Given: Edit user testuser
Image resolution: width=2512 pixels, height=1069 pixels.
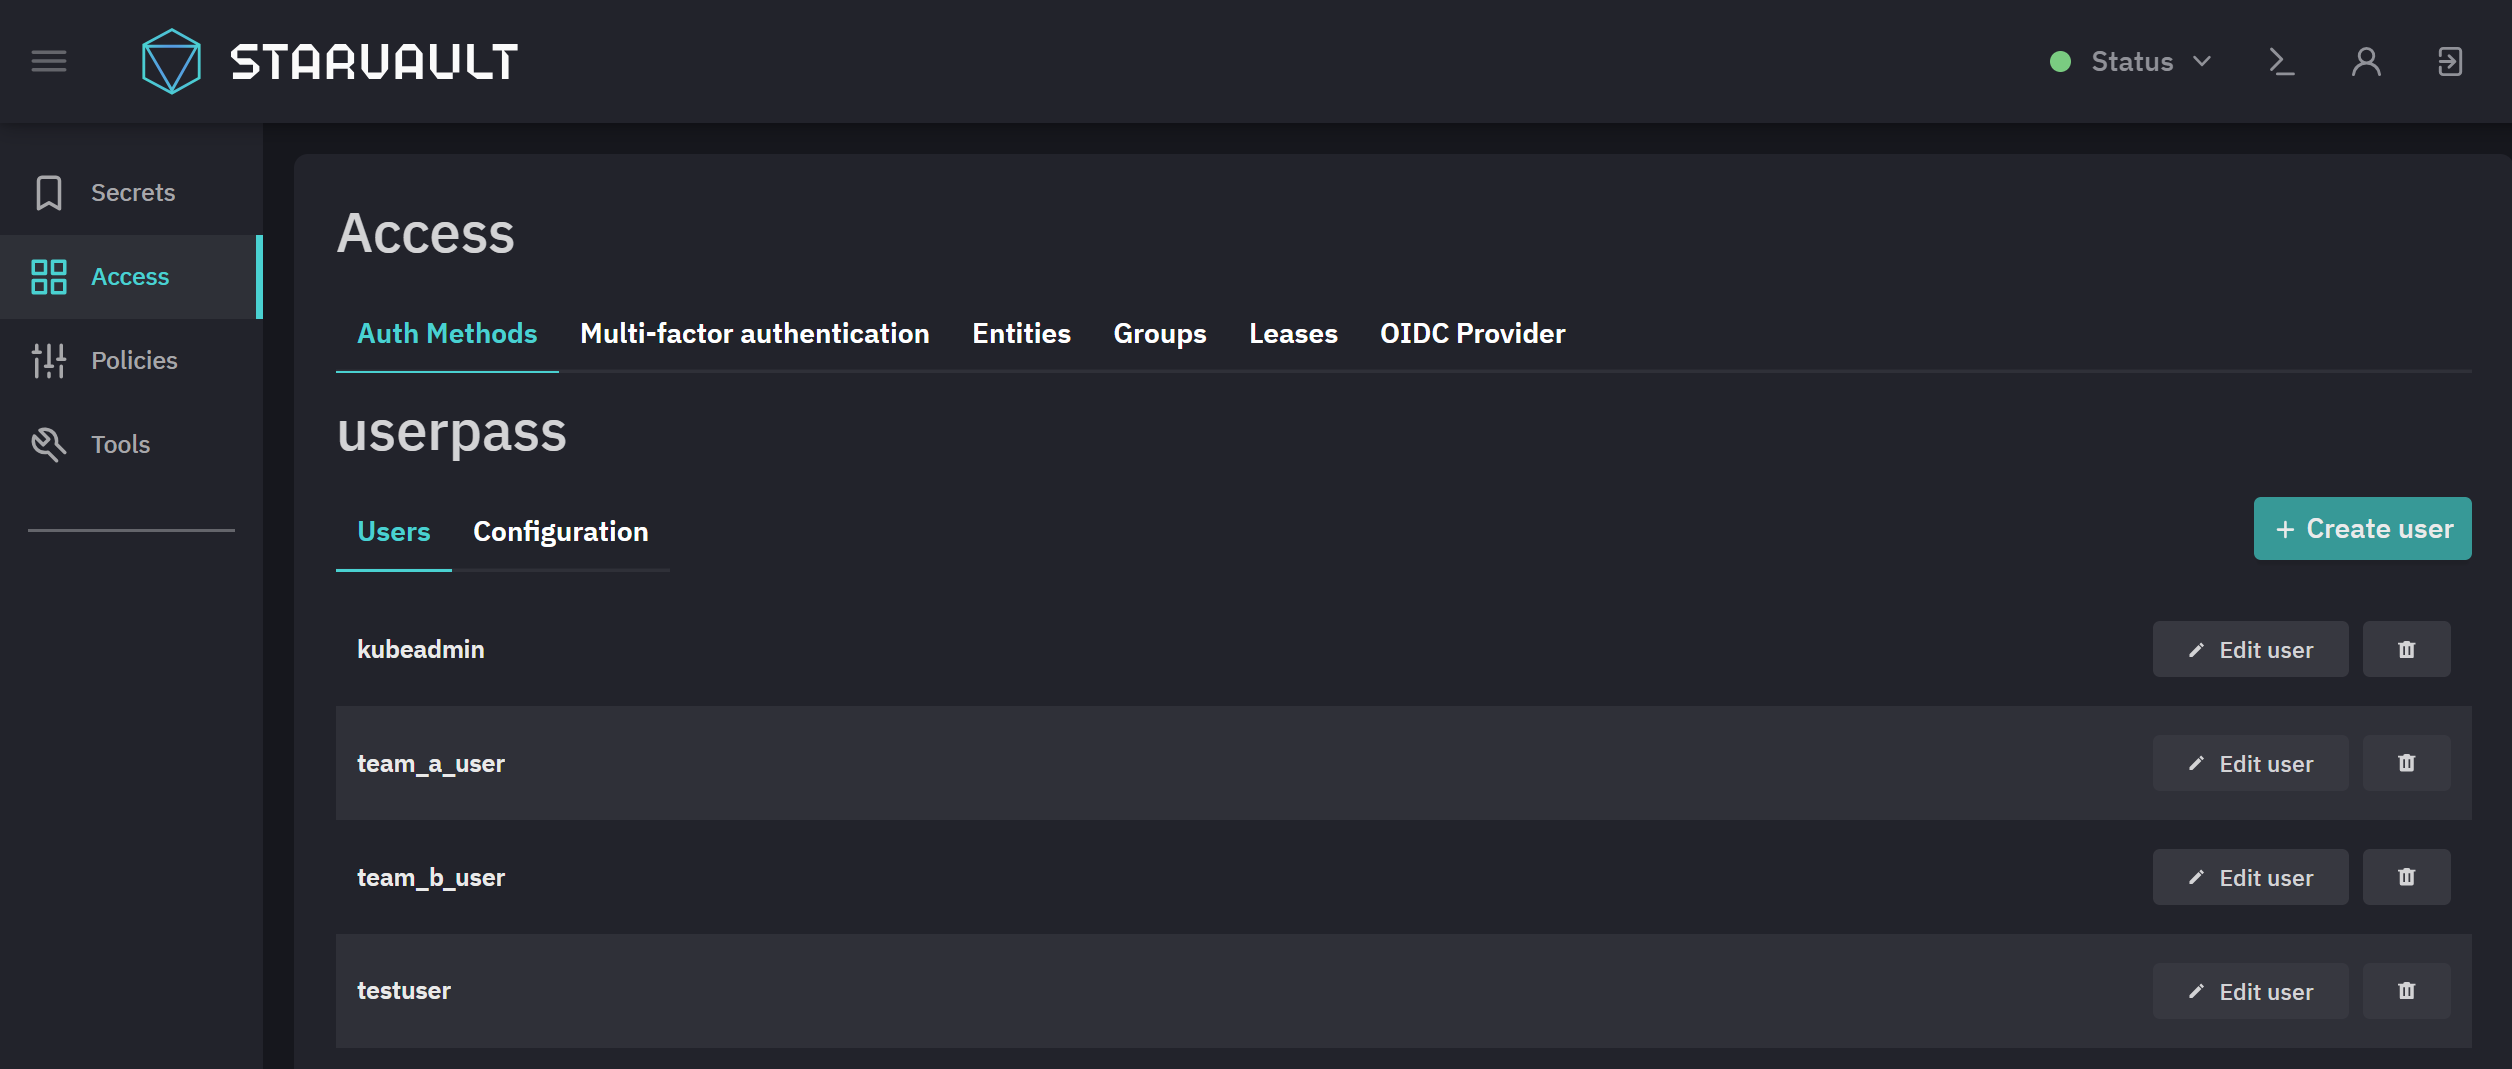Looking at the screenshot, I should pyautogui.click(x=2250, y=992).
